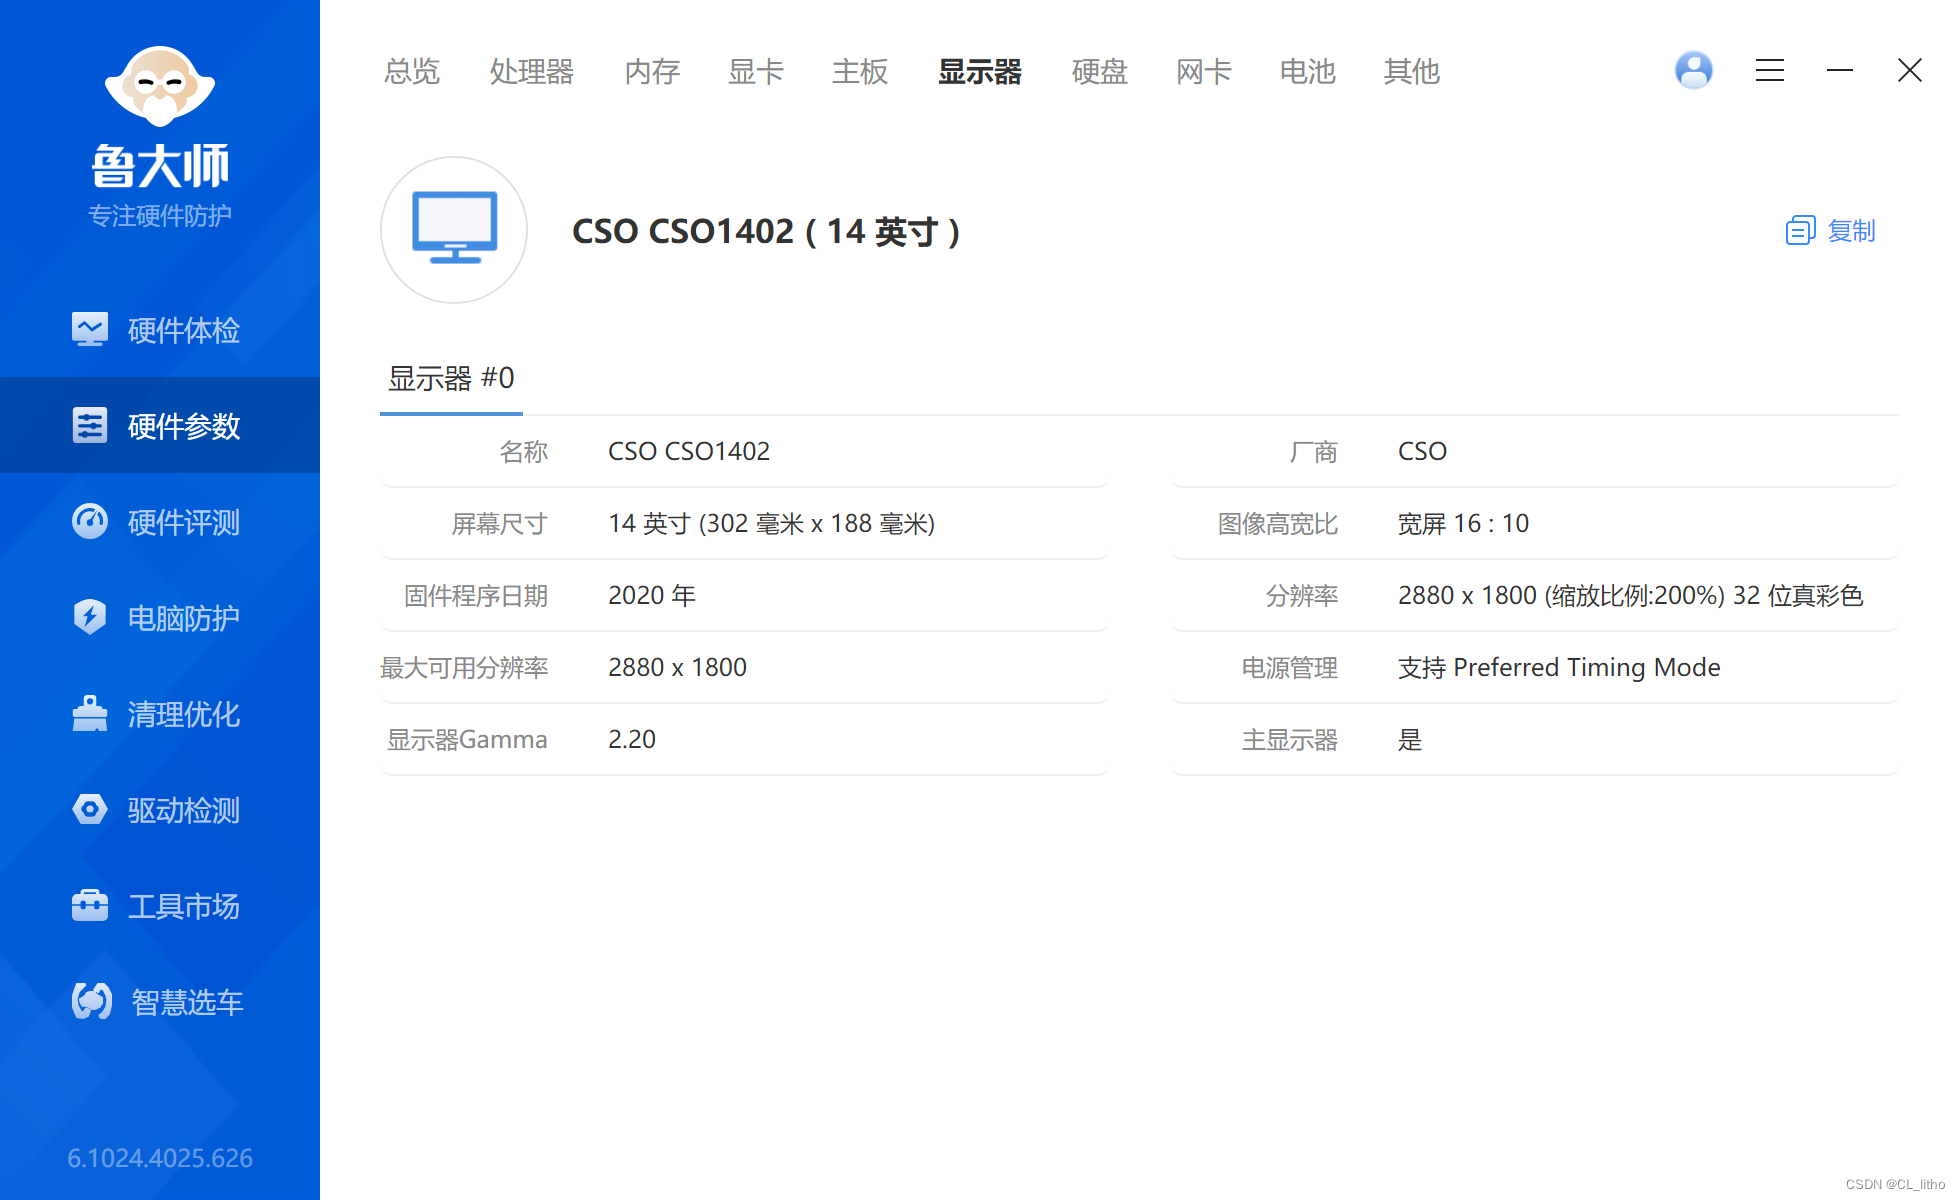Select the 显示器 #0 sub-tab

click(x=451, y=379)
